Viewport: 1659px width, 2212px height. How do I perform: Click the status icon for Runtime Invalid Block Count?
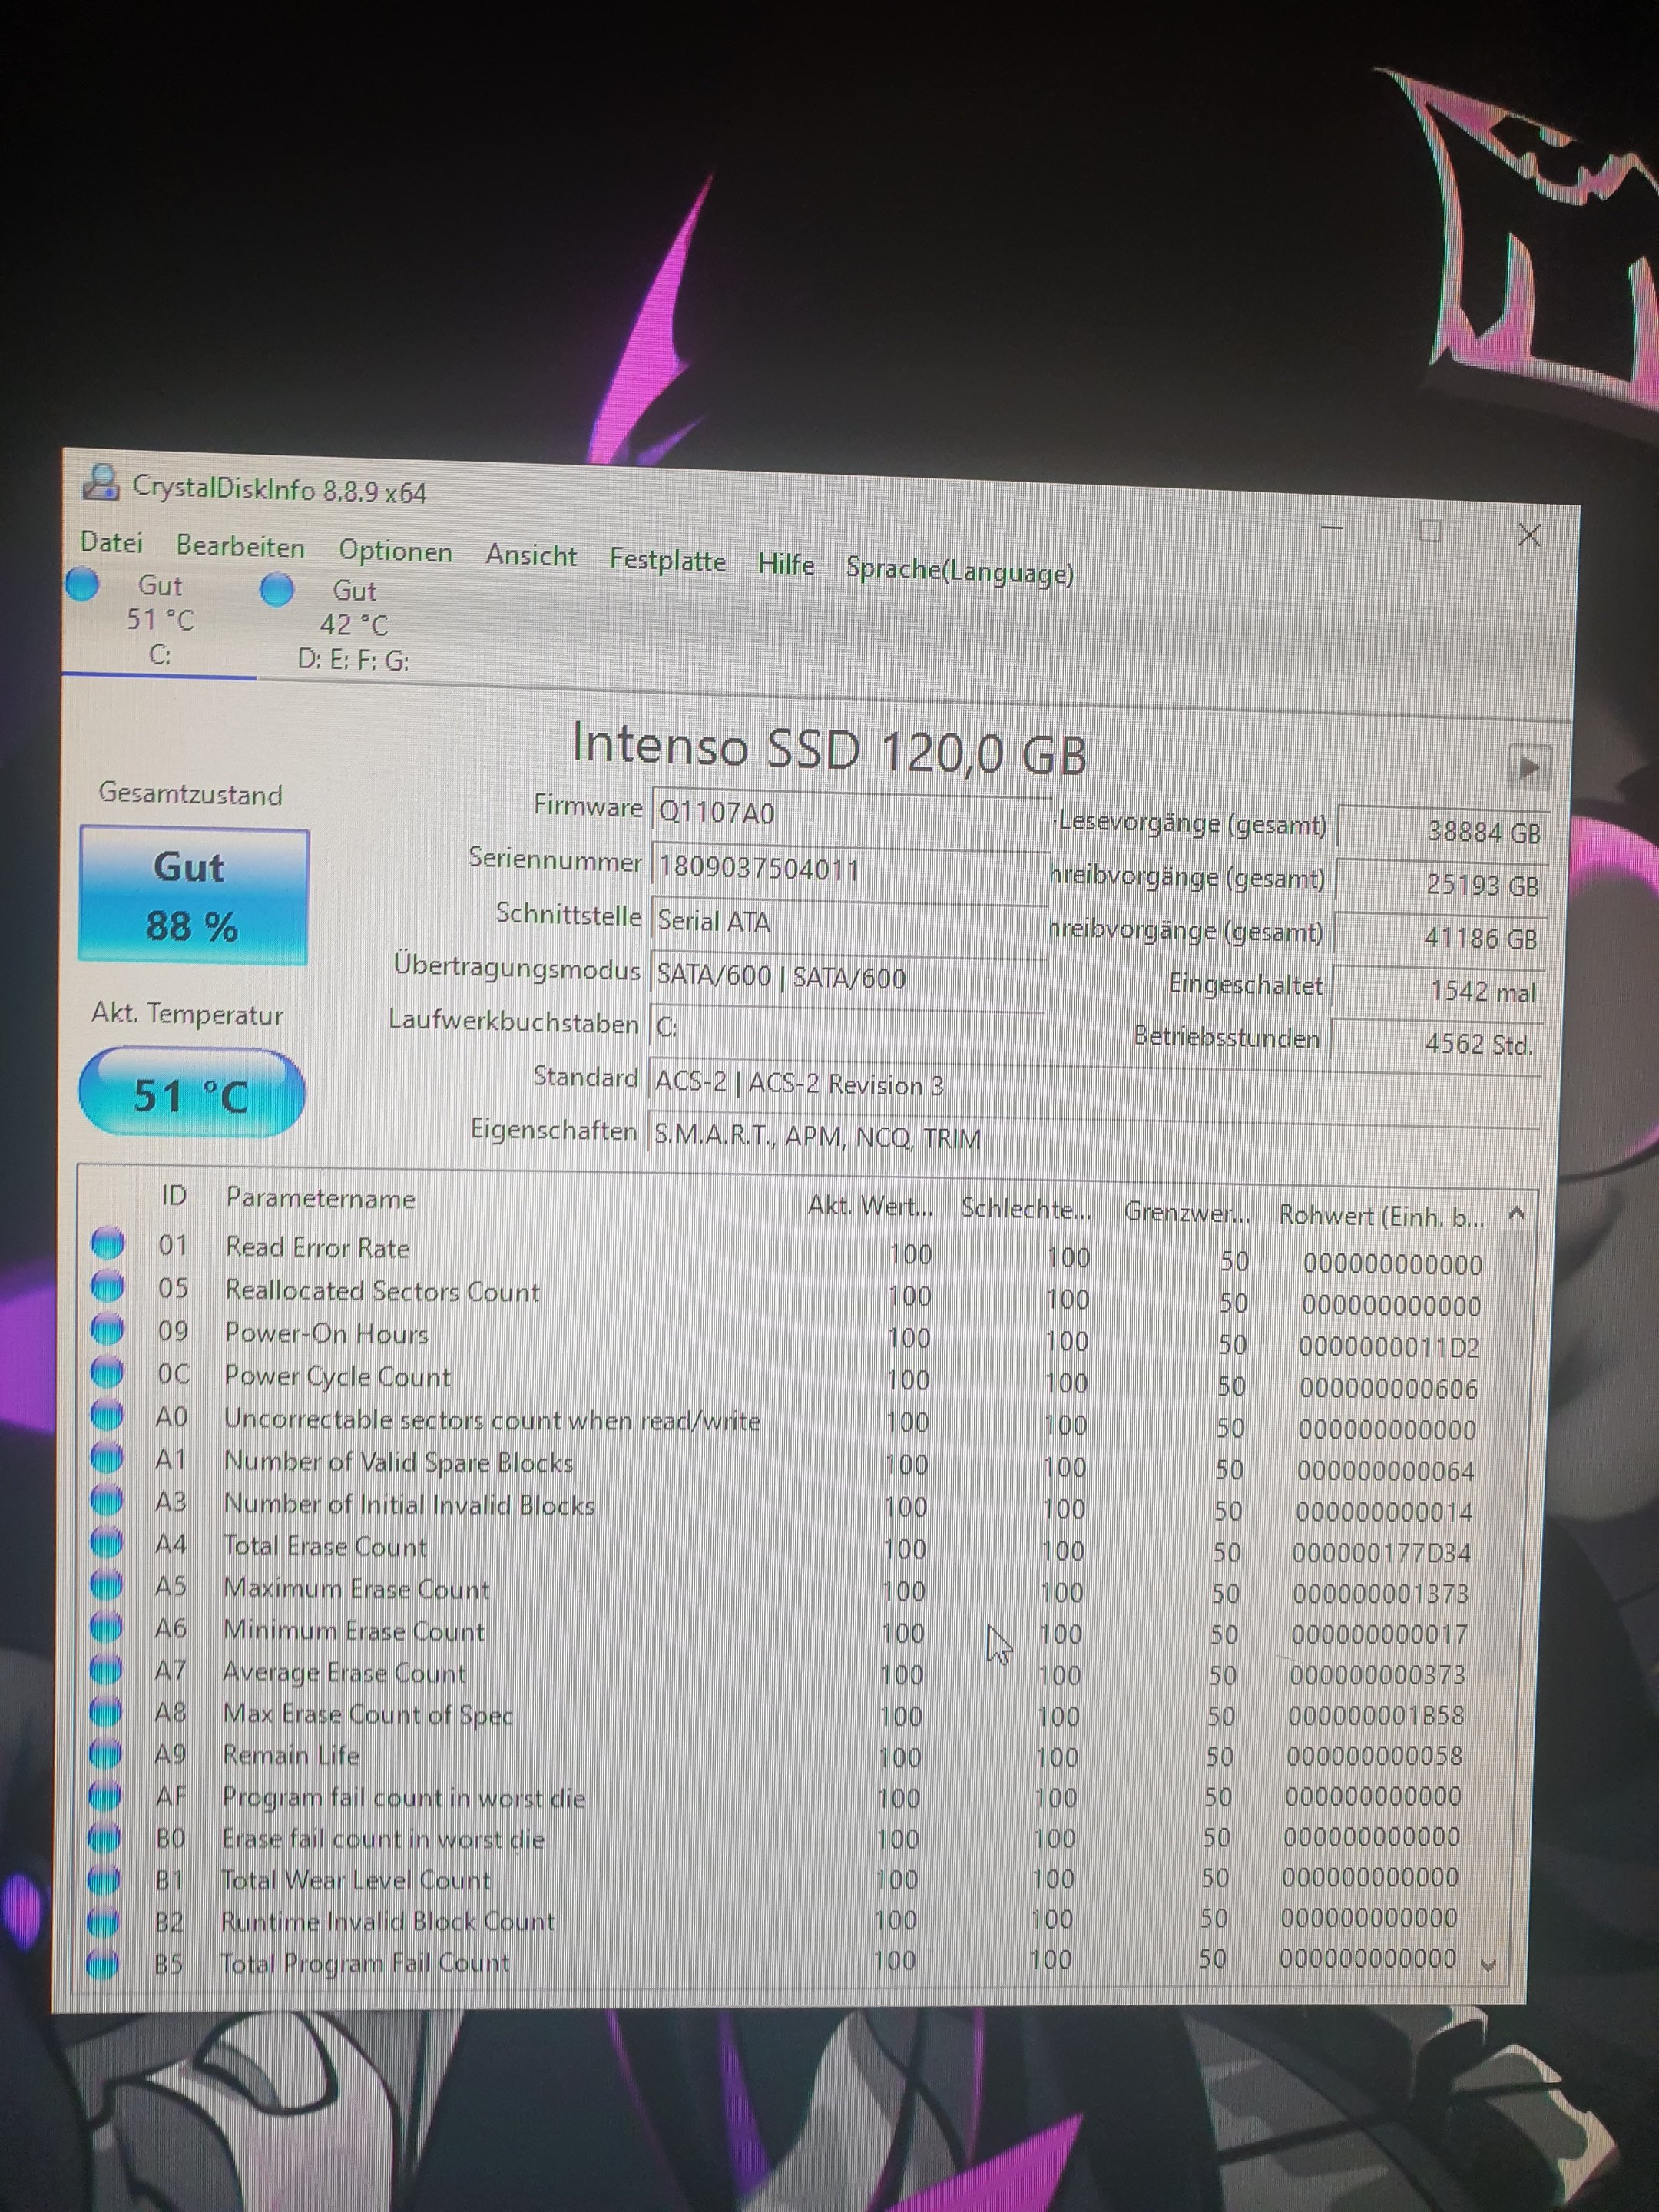tap(103, 1921)
